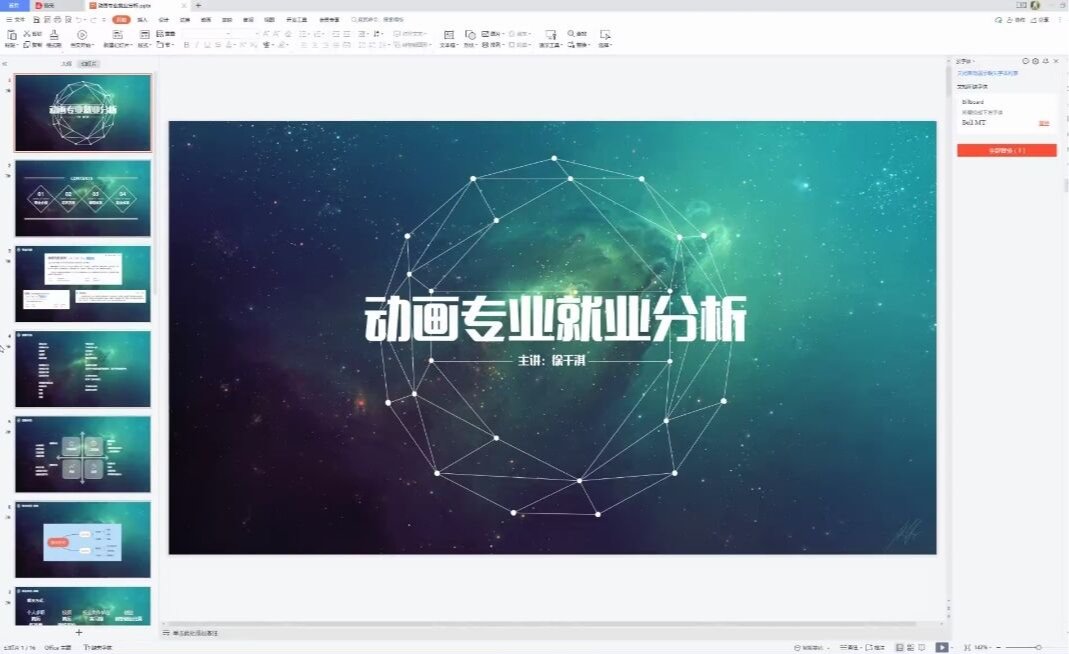This screenshot has width=1069, height=654.
Task: Switch to normal view in status bar
Action: click(898, 647)
